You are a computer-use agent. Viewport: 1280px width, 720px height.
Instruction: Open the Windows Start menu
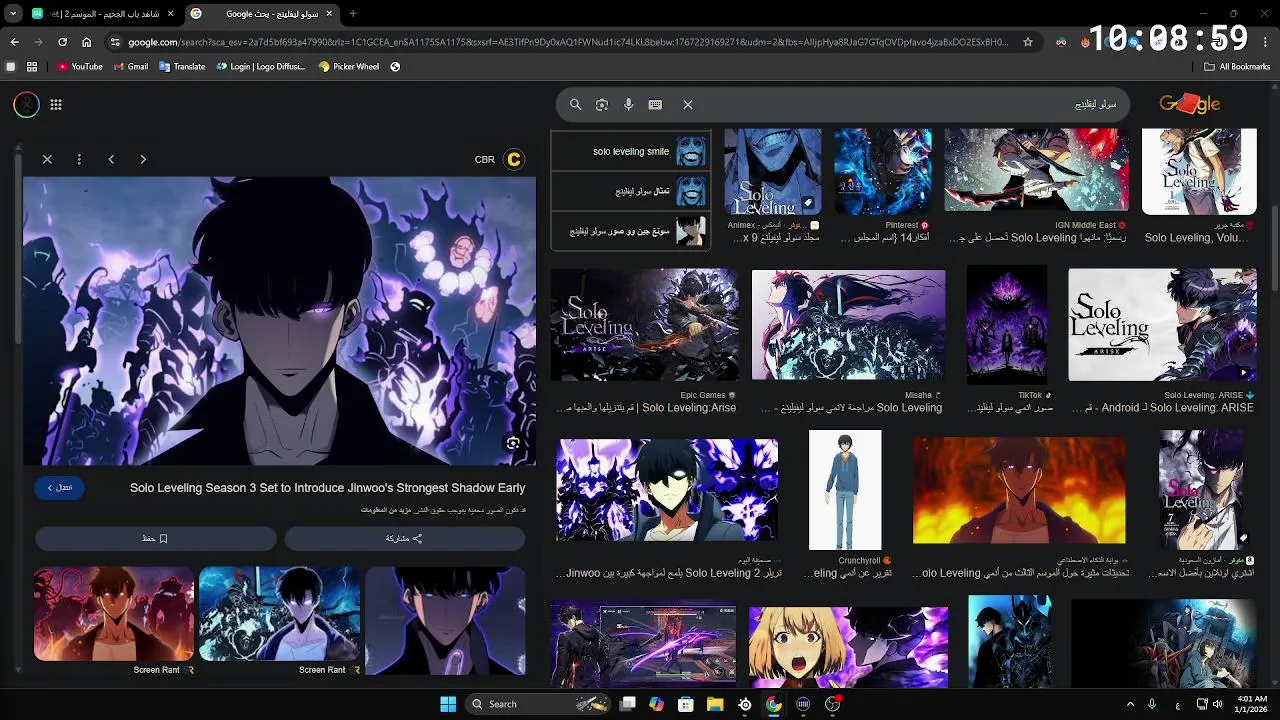448,704
